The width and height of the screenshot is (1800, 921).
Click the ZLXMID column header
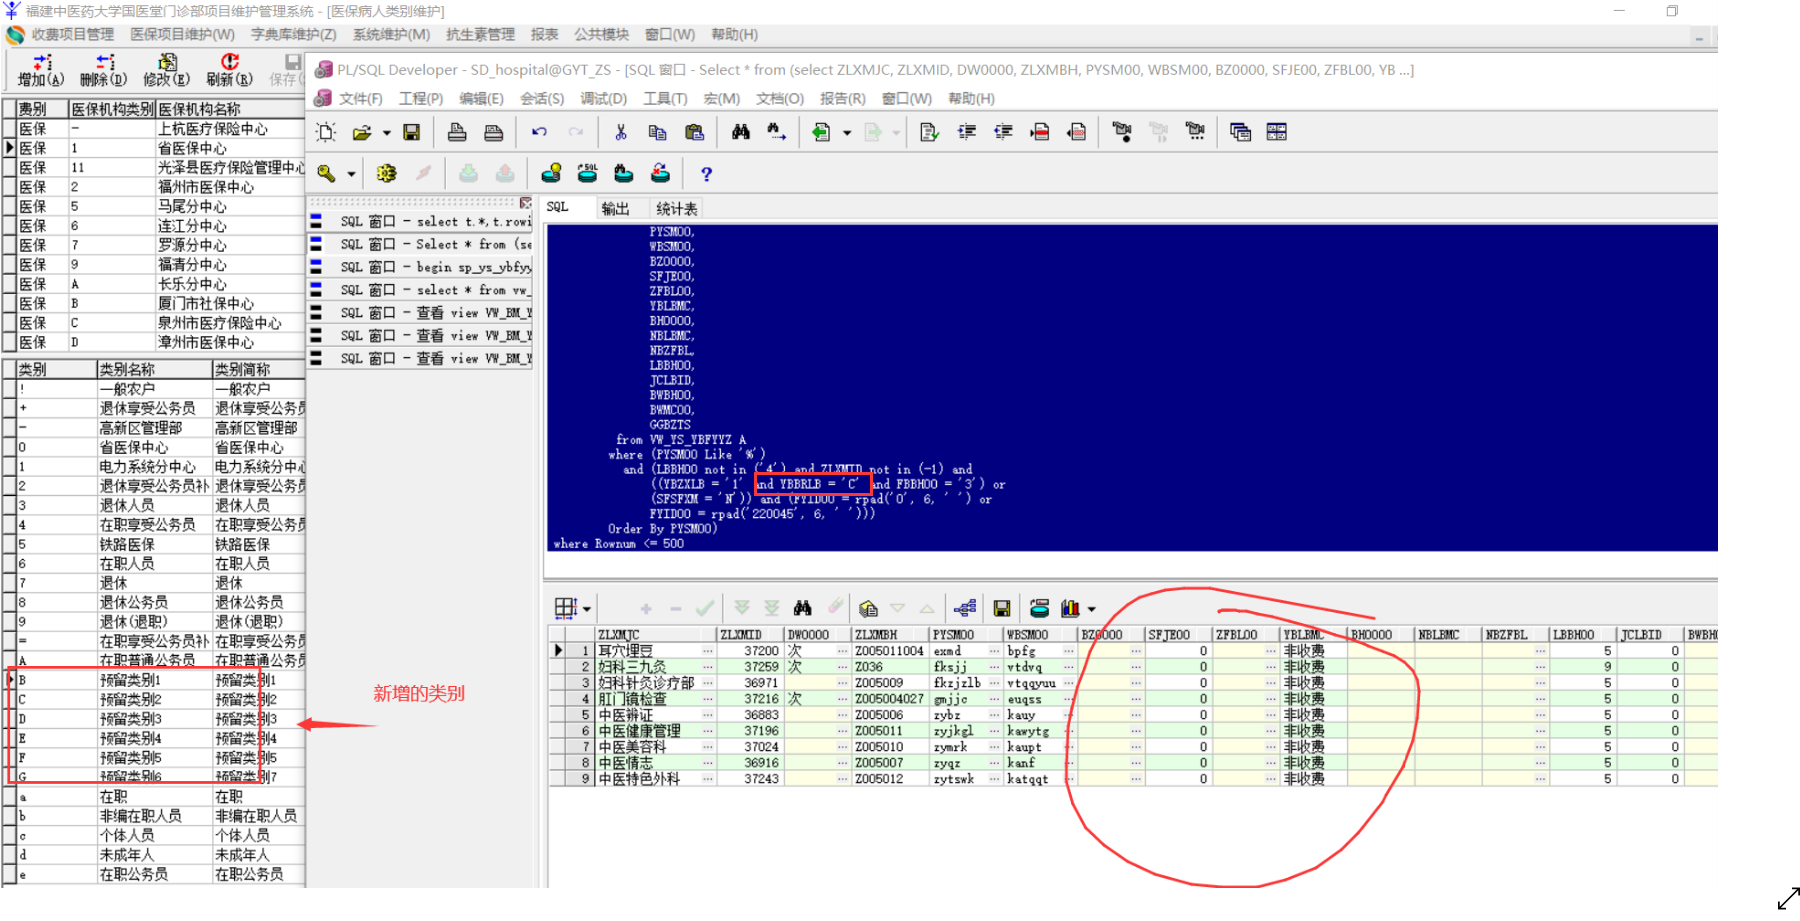741,635
